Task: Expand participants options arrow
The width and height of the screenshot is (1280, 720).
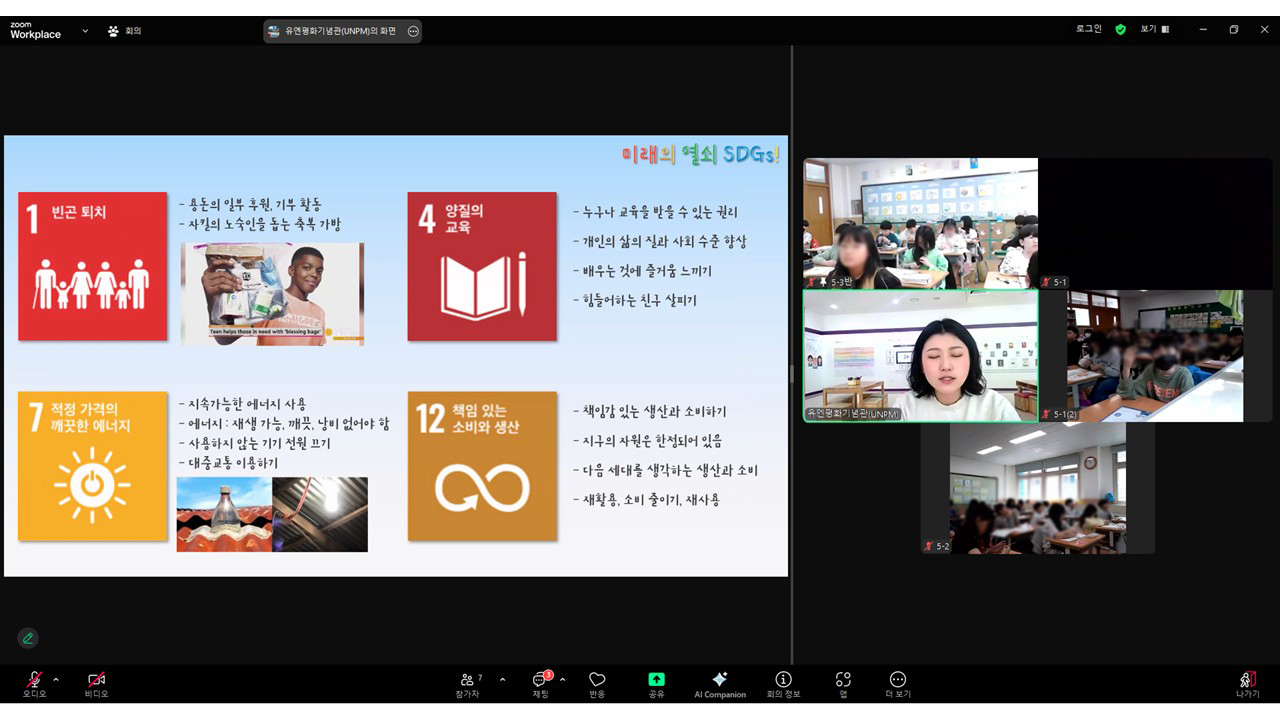Action: click(x=502, y=680)
